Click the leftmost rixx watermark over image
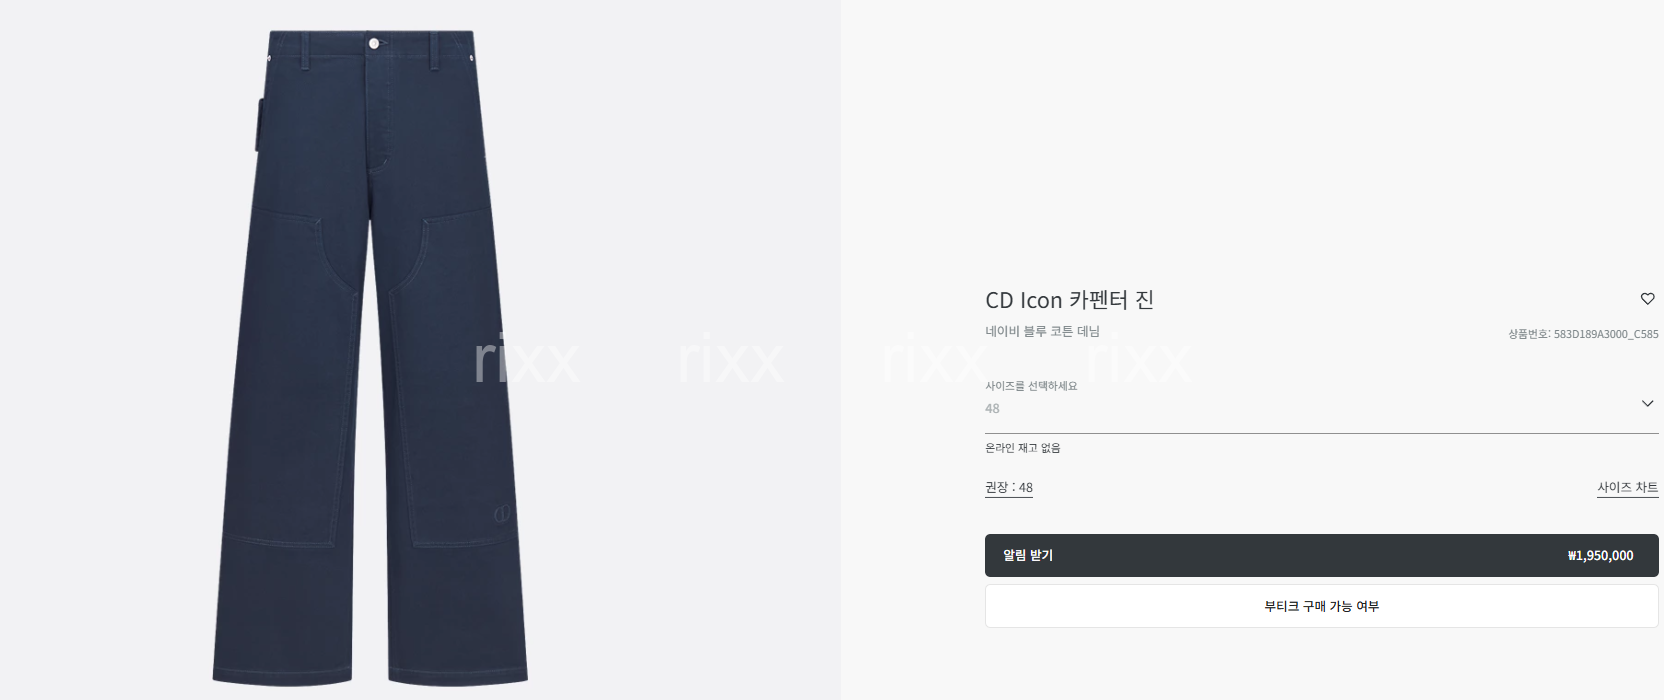Viewport: 1664px width, 700px height. (x=525, y=361)
